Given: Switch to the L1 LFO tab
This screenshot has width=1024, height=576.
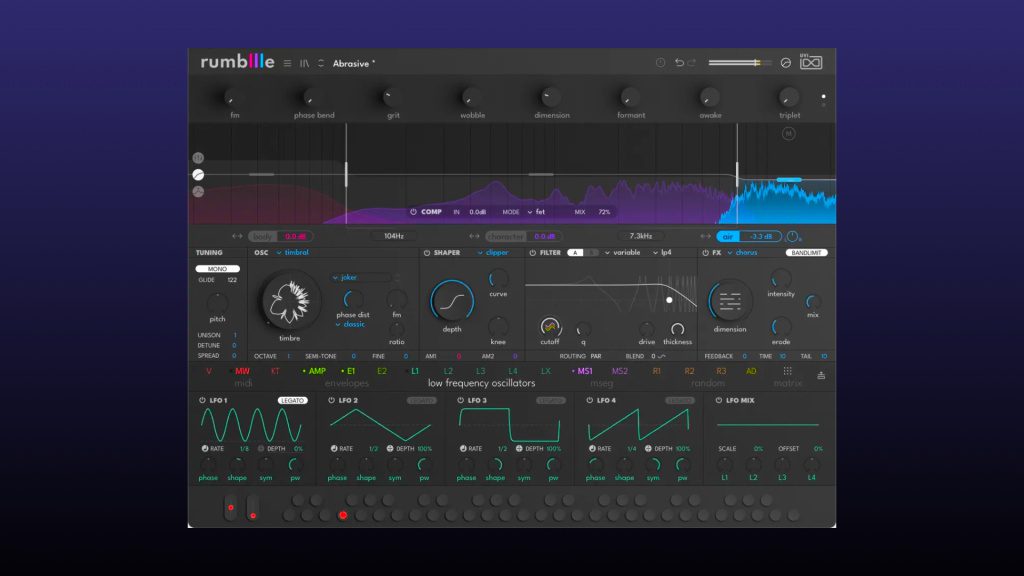Looking at the screenshot, I should click(x=415, y=371).
